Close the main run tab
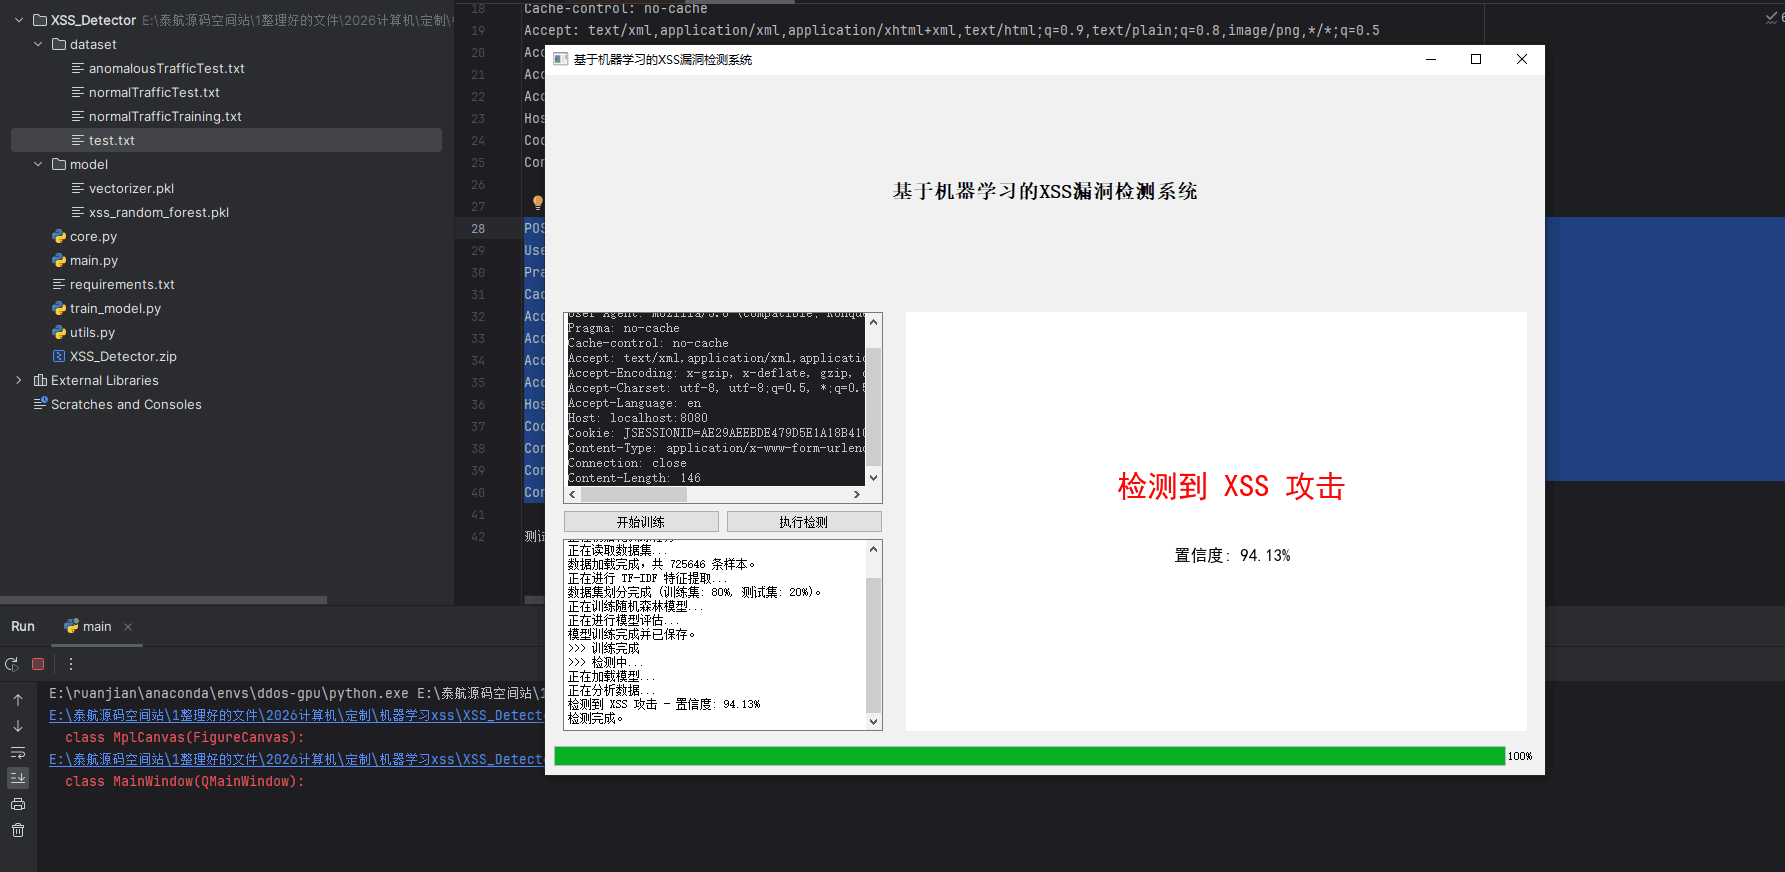Image resolution: width=1785 pixels, height=872 pixels. tap(128, 627)
